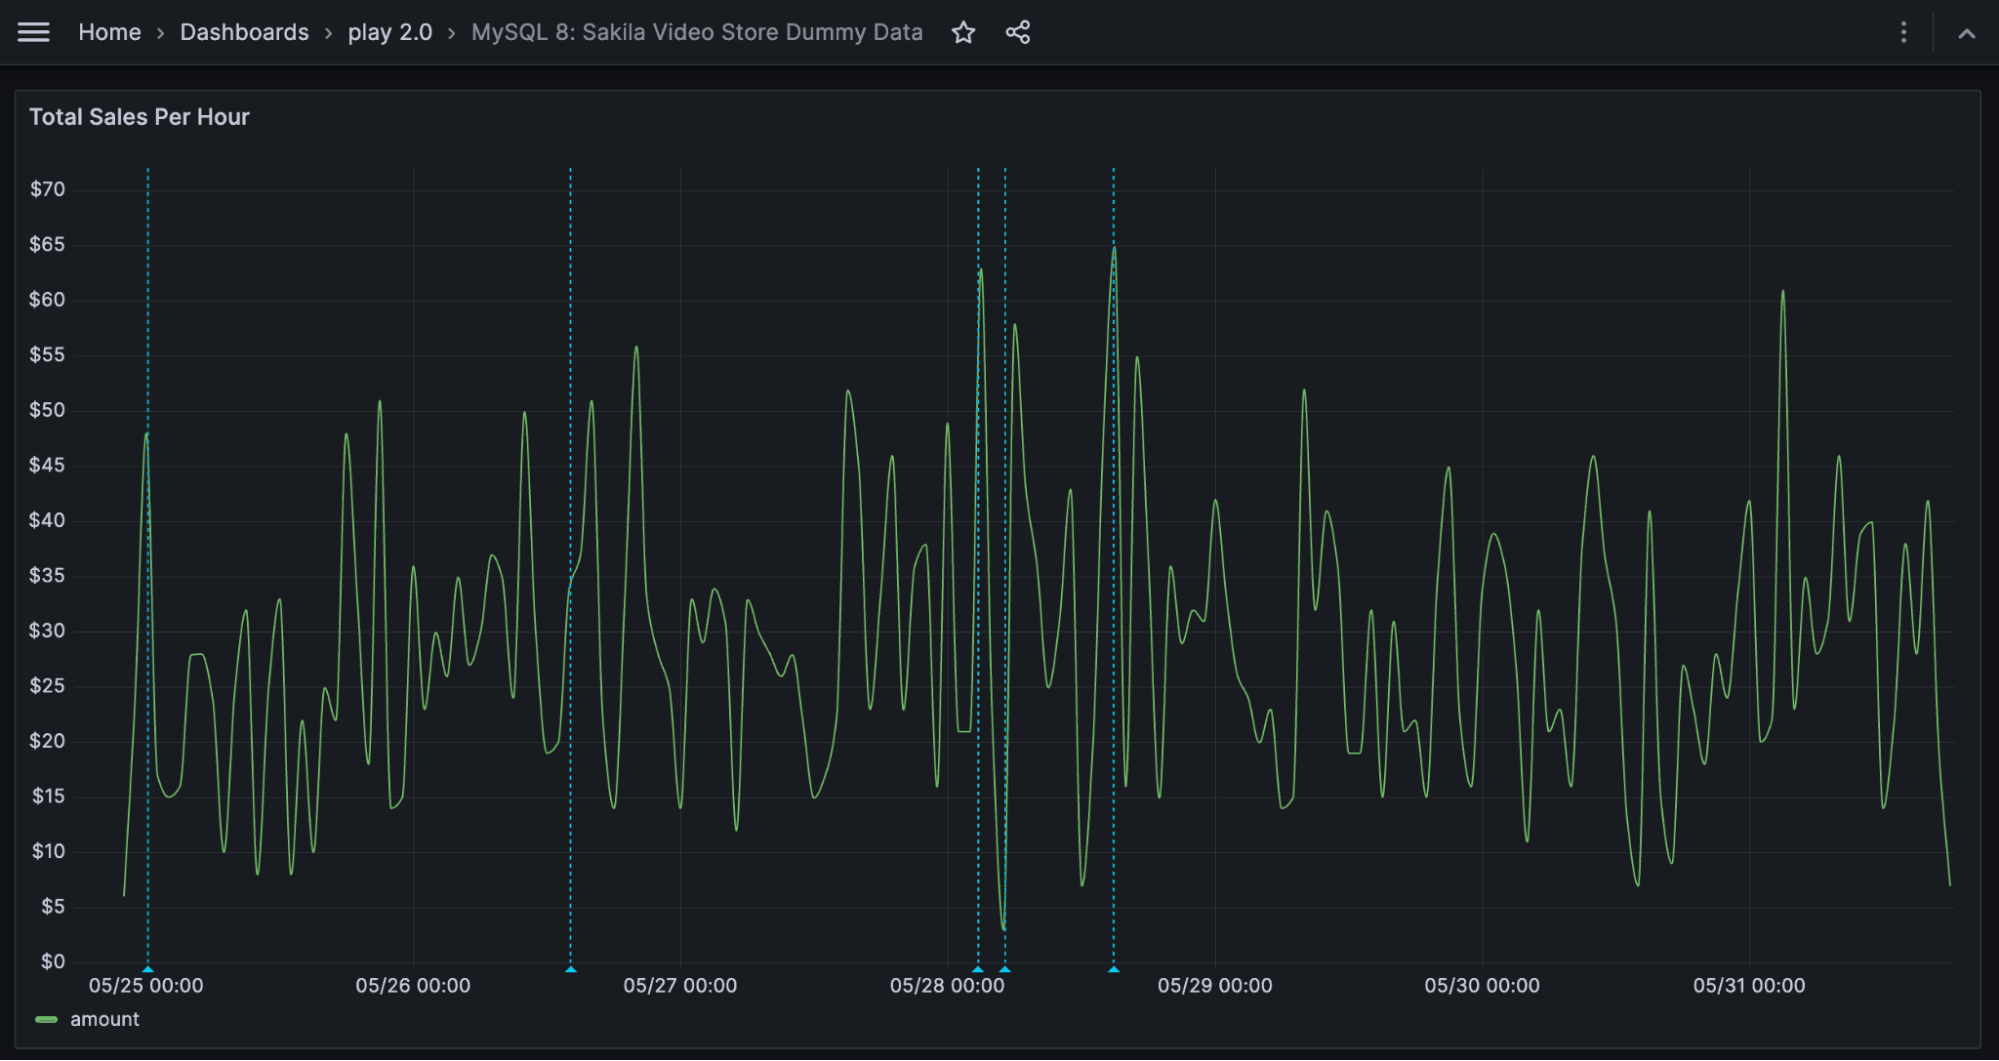Viewport: 1999px width, 1061px height.
Task: Click the first annotation marker at 05/28
Action: [x=978, y=968]
